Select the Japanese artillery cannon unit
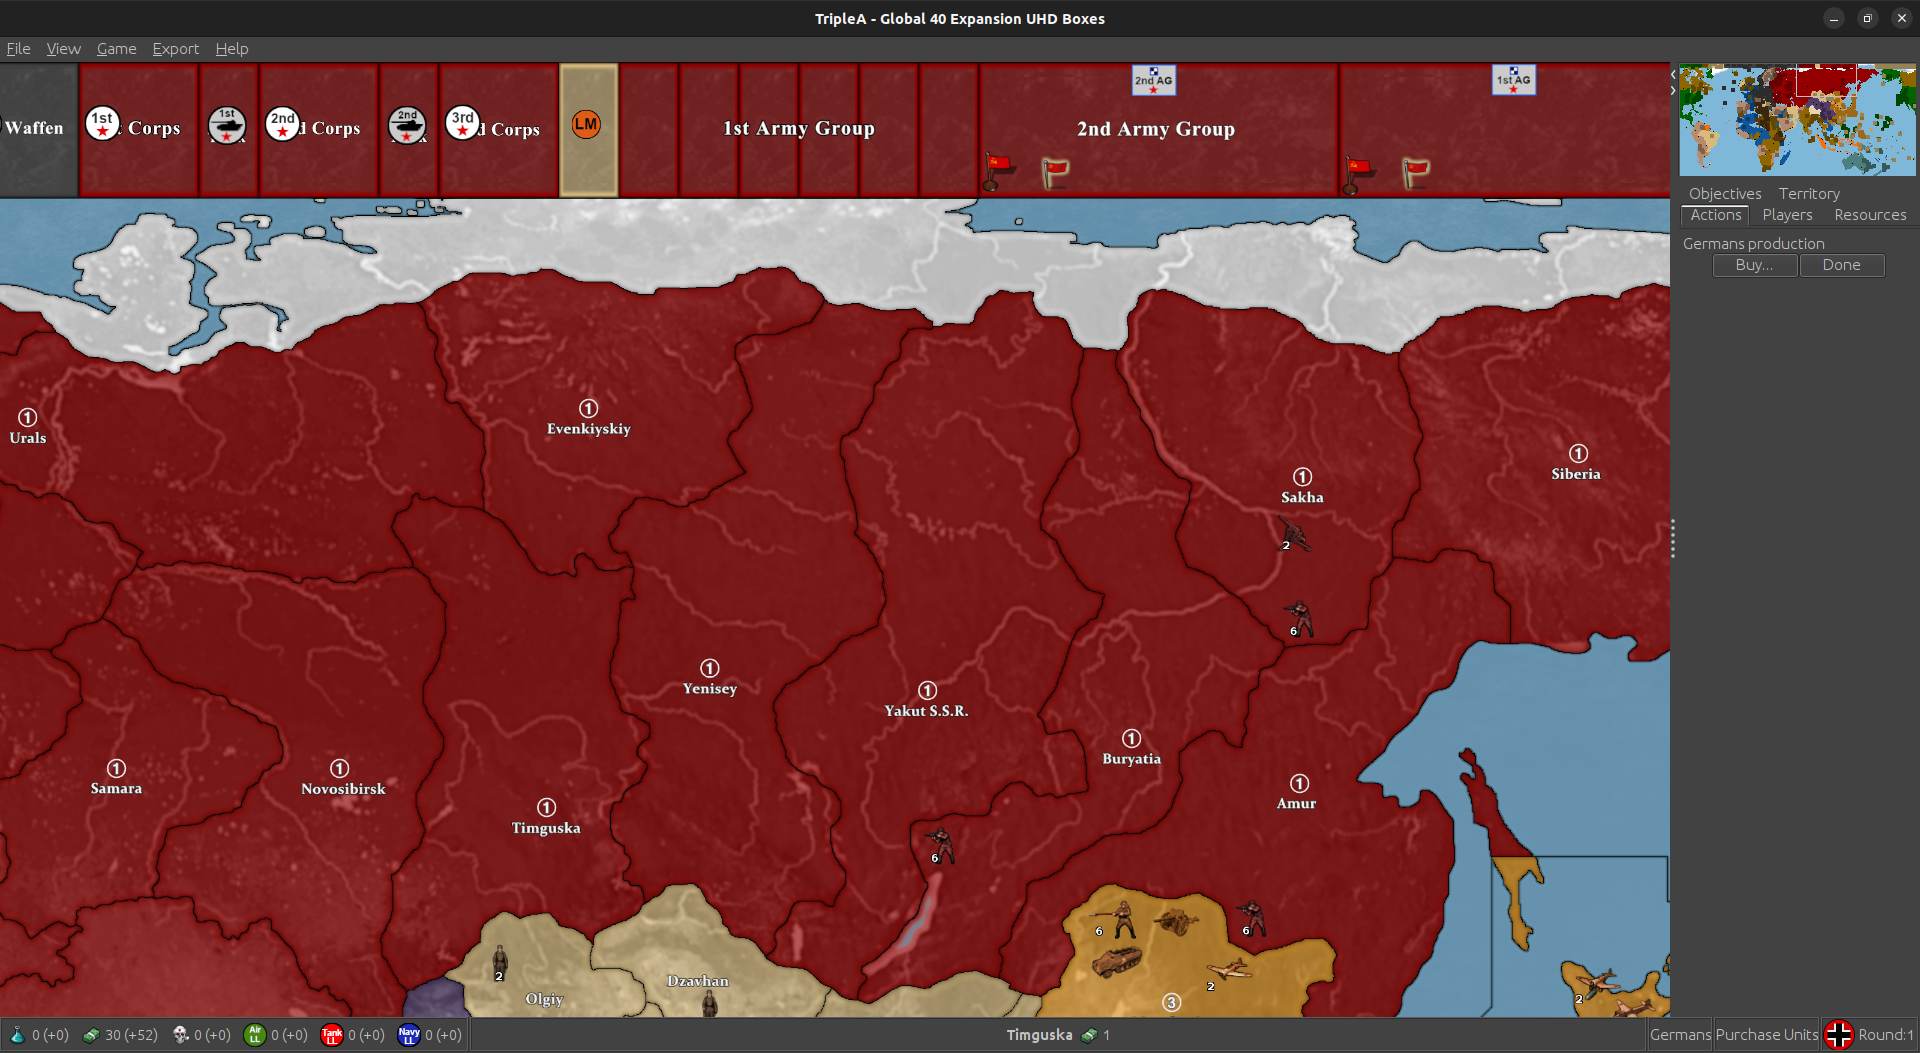Image resolution: width=1920 pixels, height=1053 pixels. pyautogui.click(x=1177, y=921)
